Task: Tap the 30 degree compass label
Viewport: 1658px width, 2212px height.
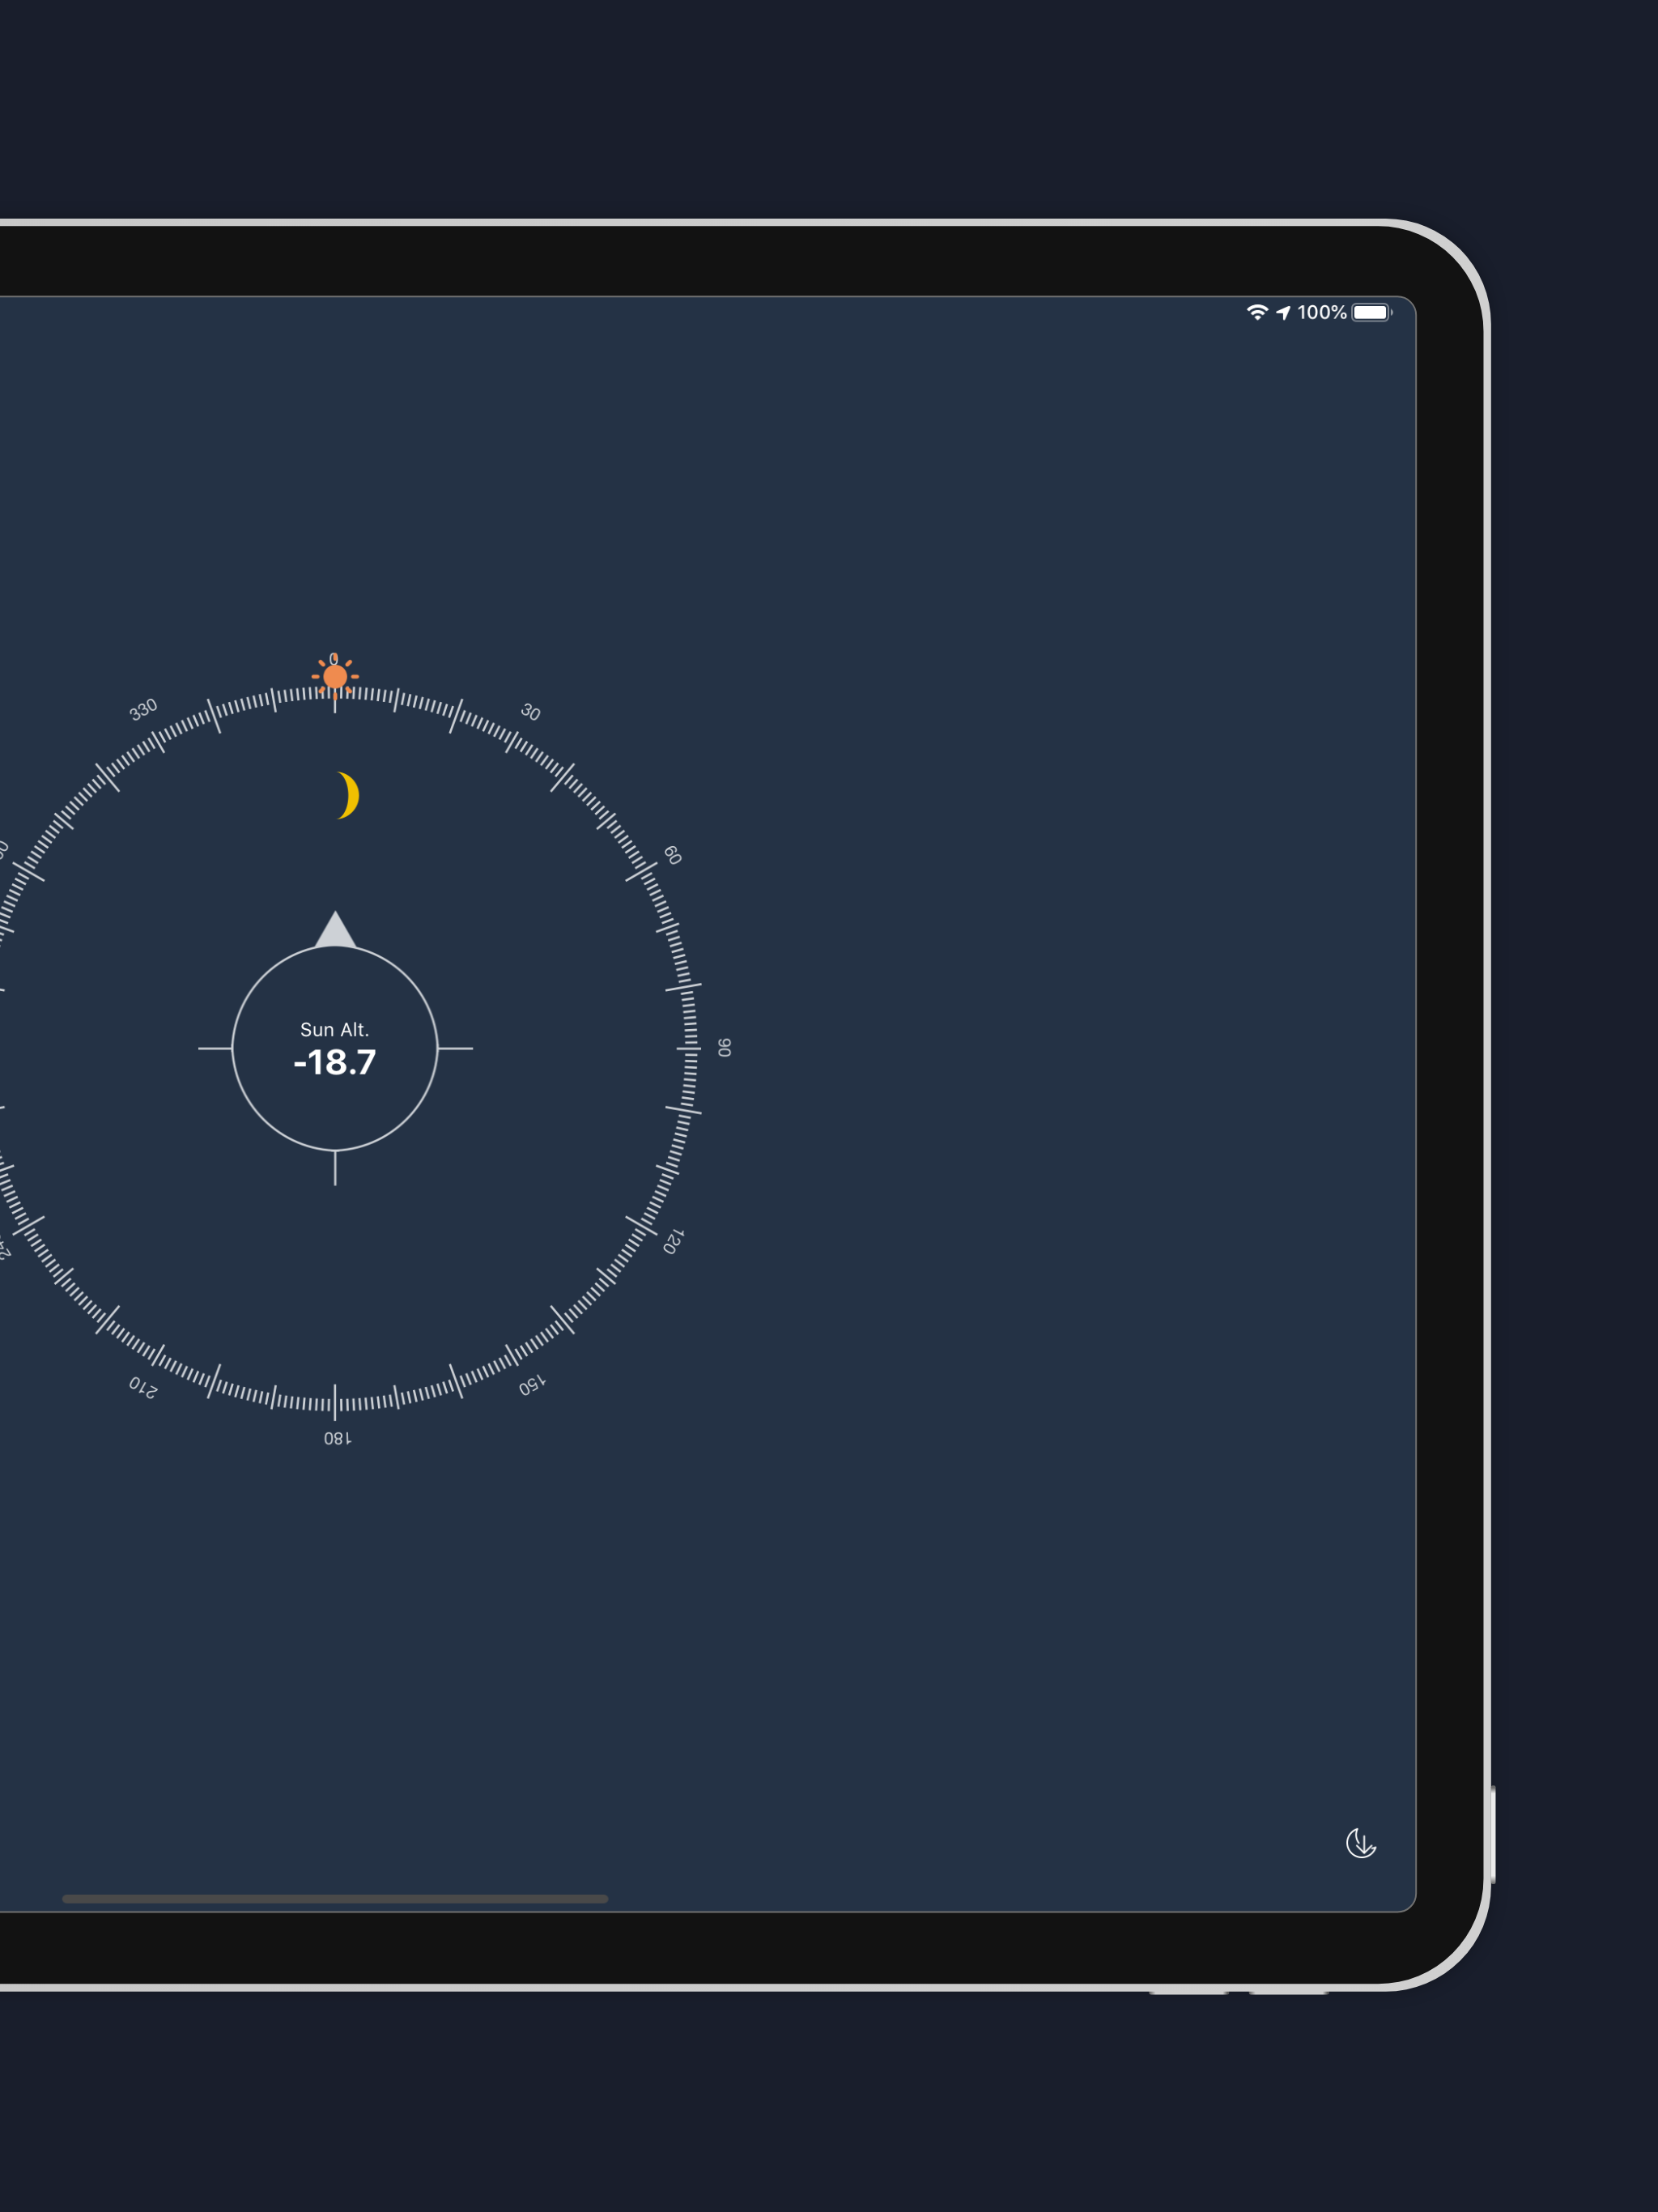Action: coord(530,712)
